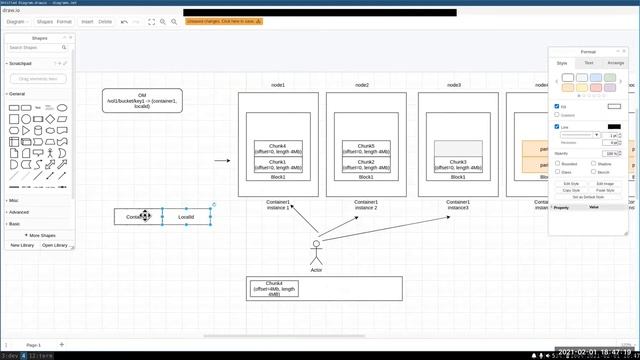Image resolution: width=640 pixels, height=360 pixels.
Task: Select the cylinder shape in General
Action: coord(38,131)
